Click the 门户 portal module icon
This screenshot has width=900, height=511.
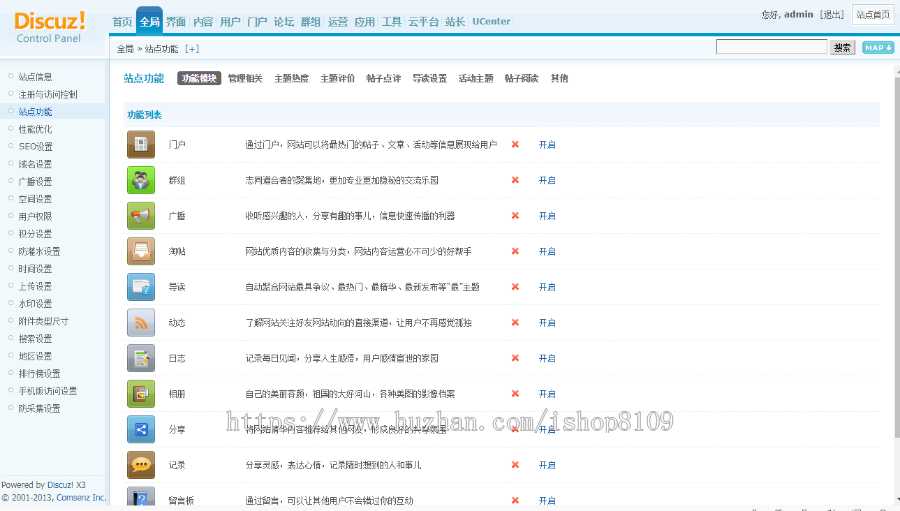pos(141,145)
